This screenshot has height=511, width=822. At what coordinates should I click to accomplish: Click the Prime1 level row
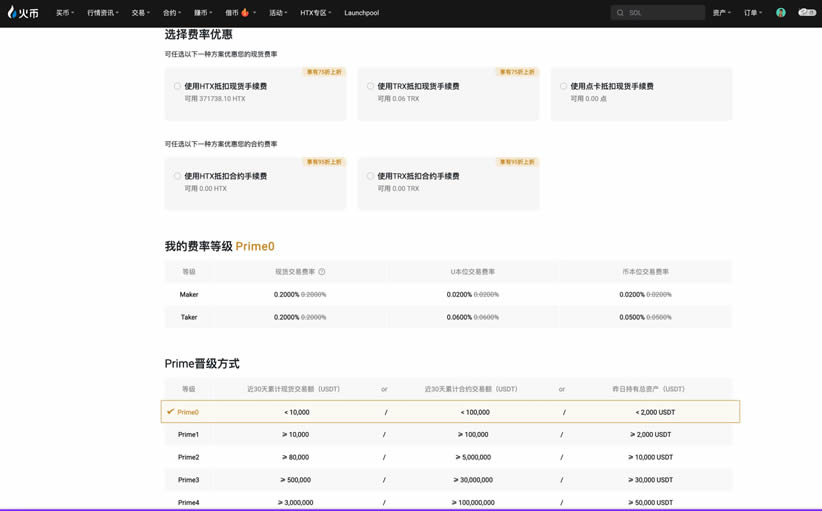[450, 435]
